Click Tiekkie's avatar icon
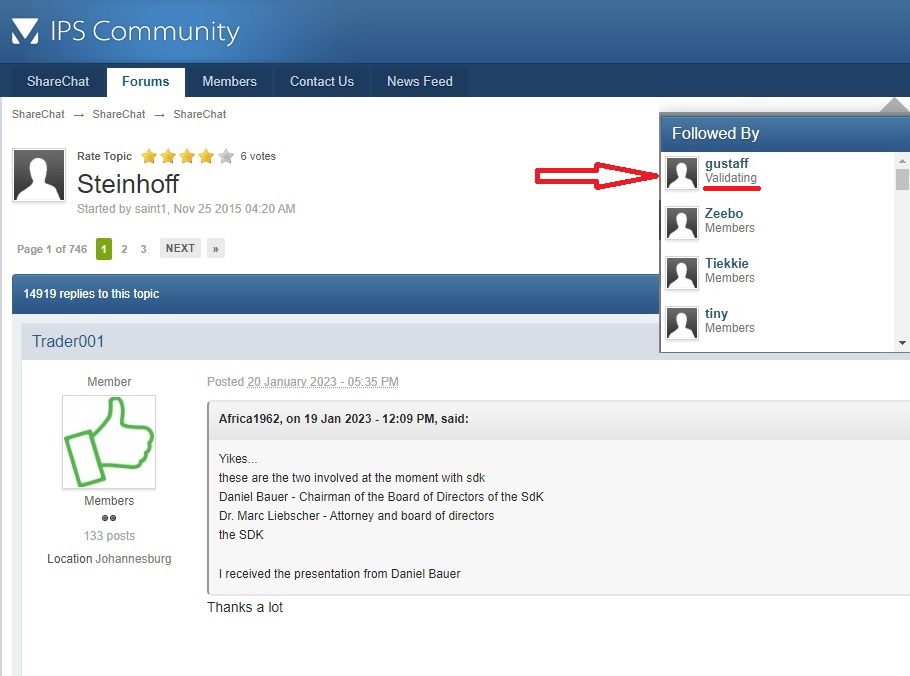This screenshot has width=910, height=676. (x=681, y=273)
